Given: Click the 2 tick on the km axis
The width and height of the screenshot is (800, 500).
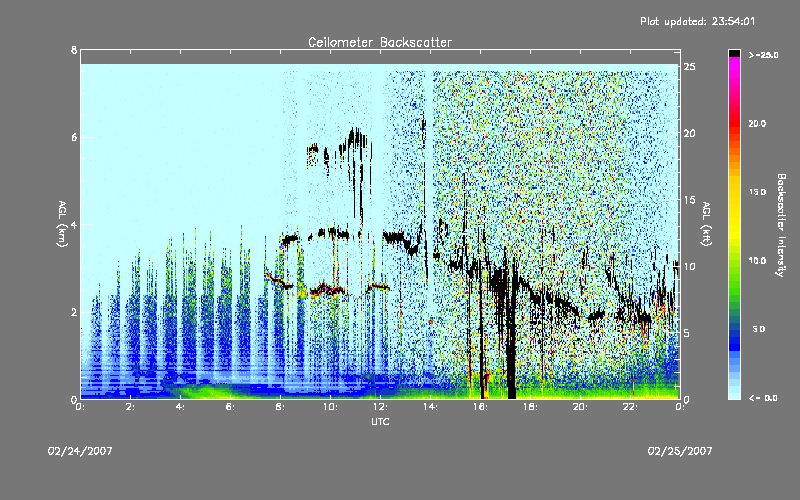Looking at the screenshot, I should (74, 312).
